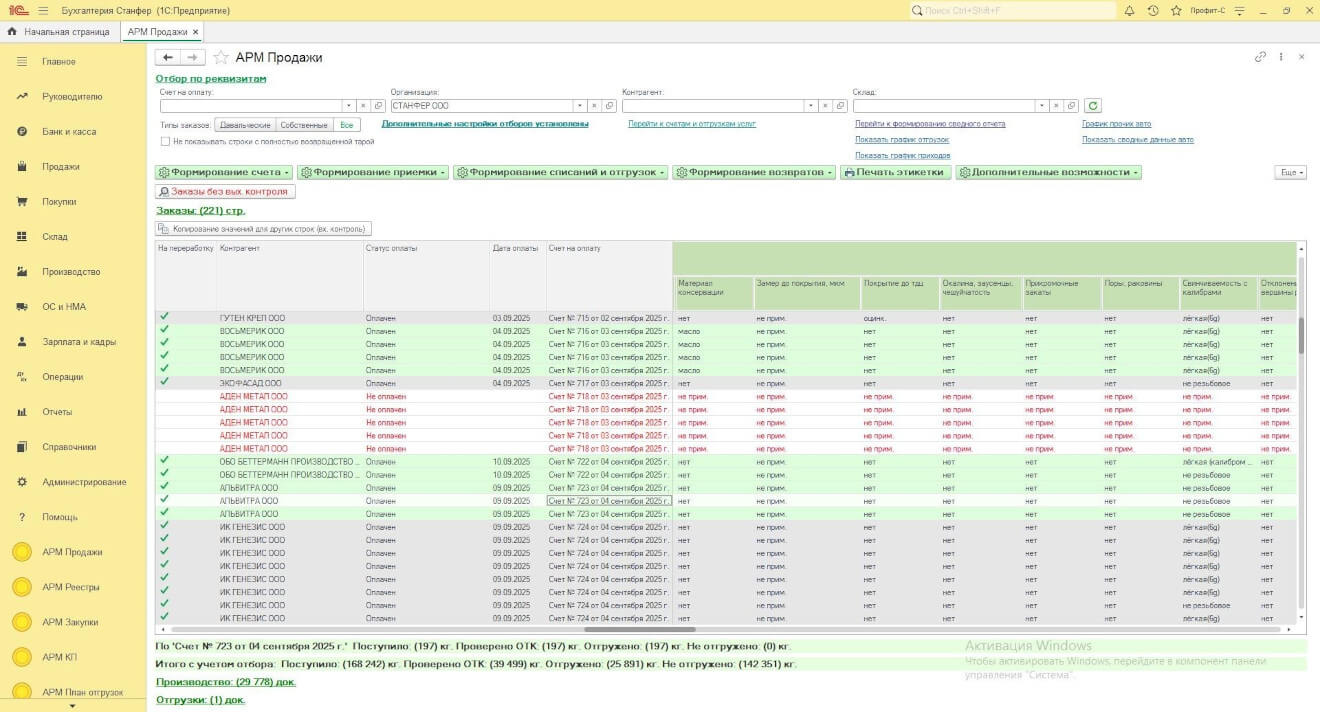Screen dimensions: 1320x712
Task: Open the notifications bell icon
Action: pyautogui.click(x=1129, y=11)
